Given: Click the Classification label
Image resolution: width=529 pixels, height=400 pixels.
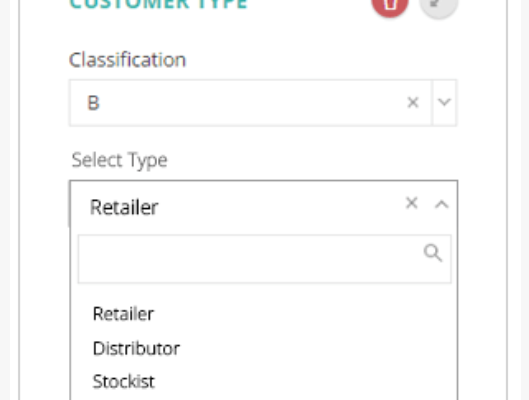Looking at the screenshot, I should pyautogui.click(x=128, y=60).
